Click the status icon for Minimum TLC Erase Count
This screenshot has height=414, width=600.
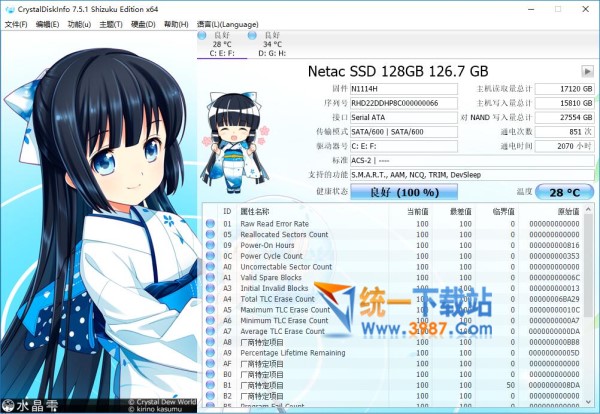[x=210, y=320]
